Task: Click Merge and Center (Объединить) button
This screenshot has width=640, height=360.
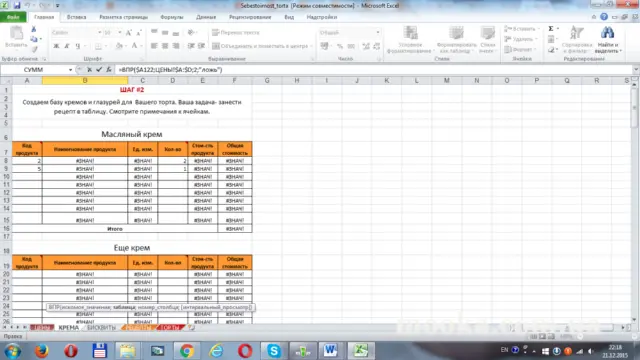Action: pyautogui.click(x=260, y=46)
